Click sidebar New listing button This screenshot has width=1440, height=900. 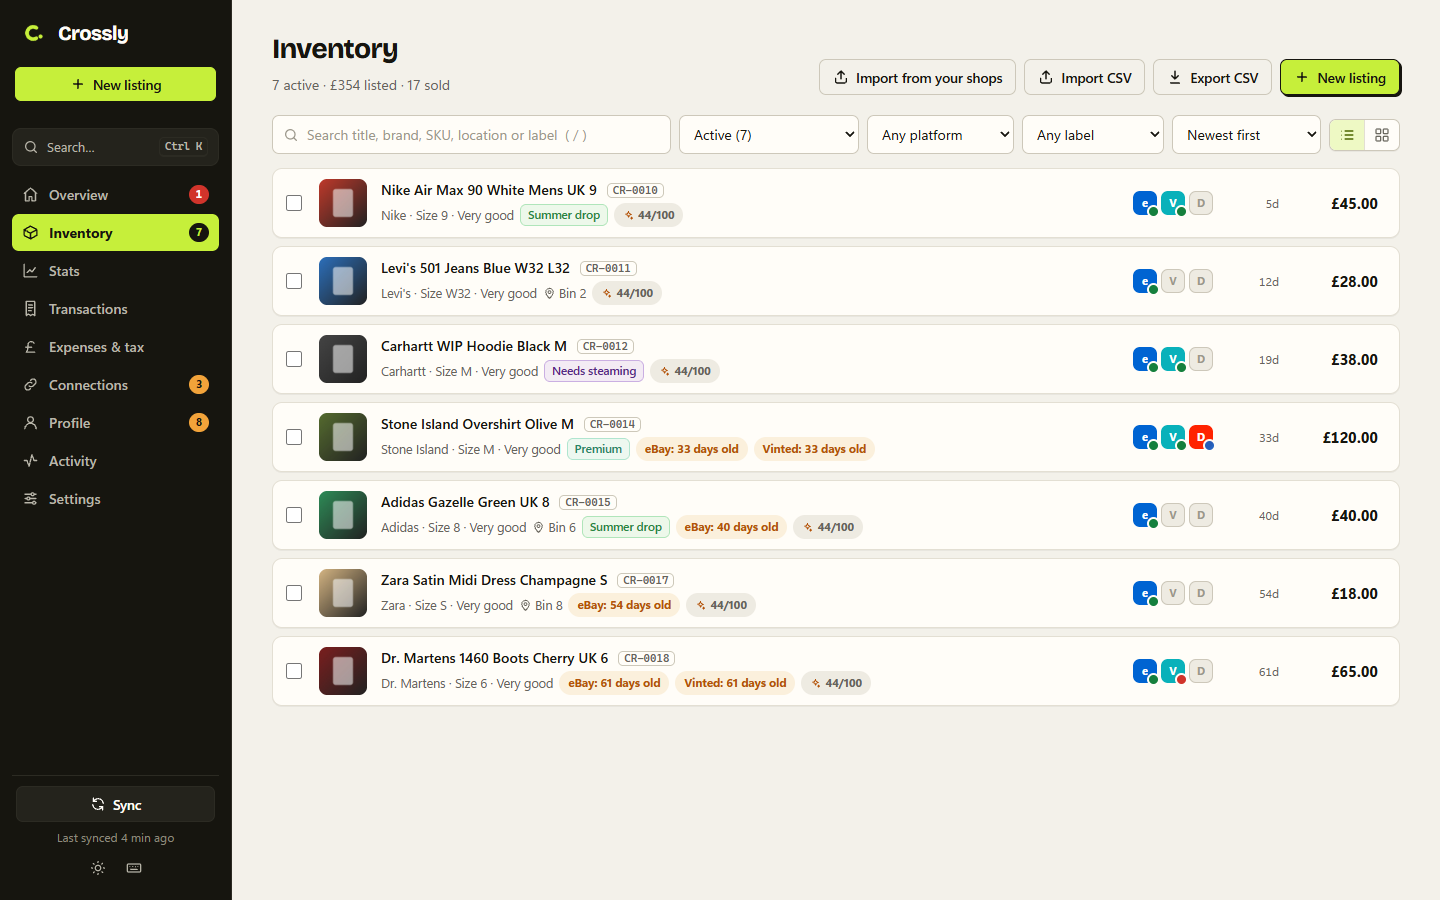pyautogui.click(x=115, y=84)
